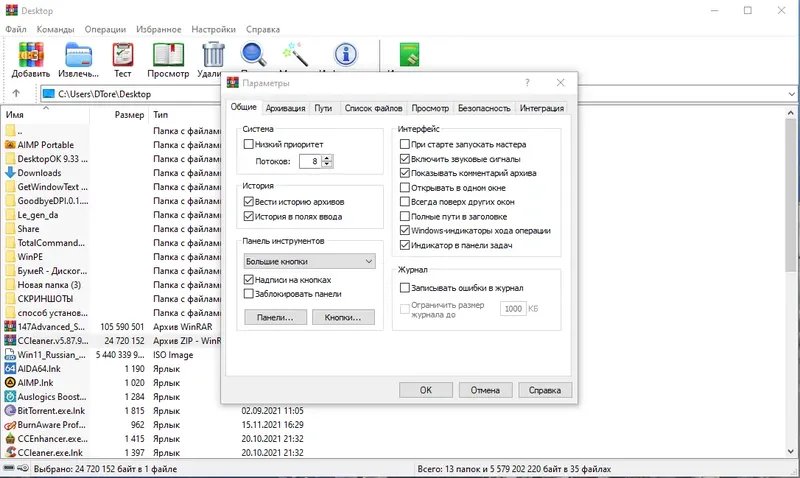
Task: Toggle Надписи на кнопках checkbox
Action: pos(248,280)
